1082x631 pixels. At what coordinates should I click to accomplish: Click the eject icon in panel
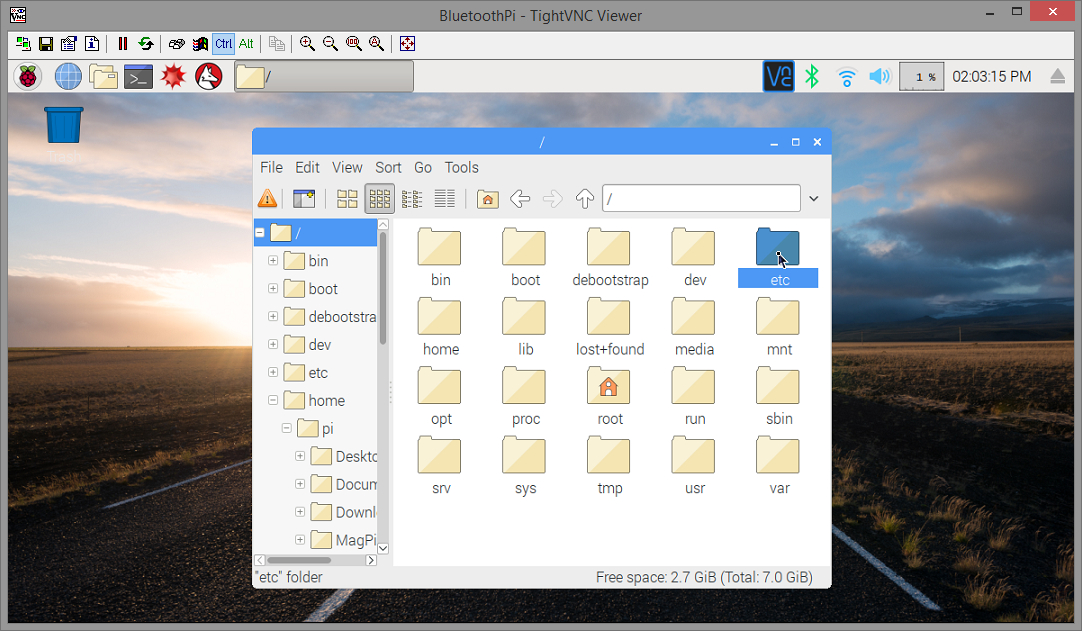coord(1057,77)
